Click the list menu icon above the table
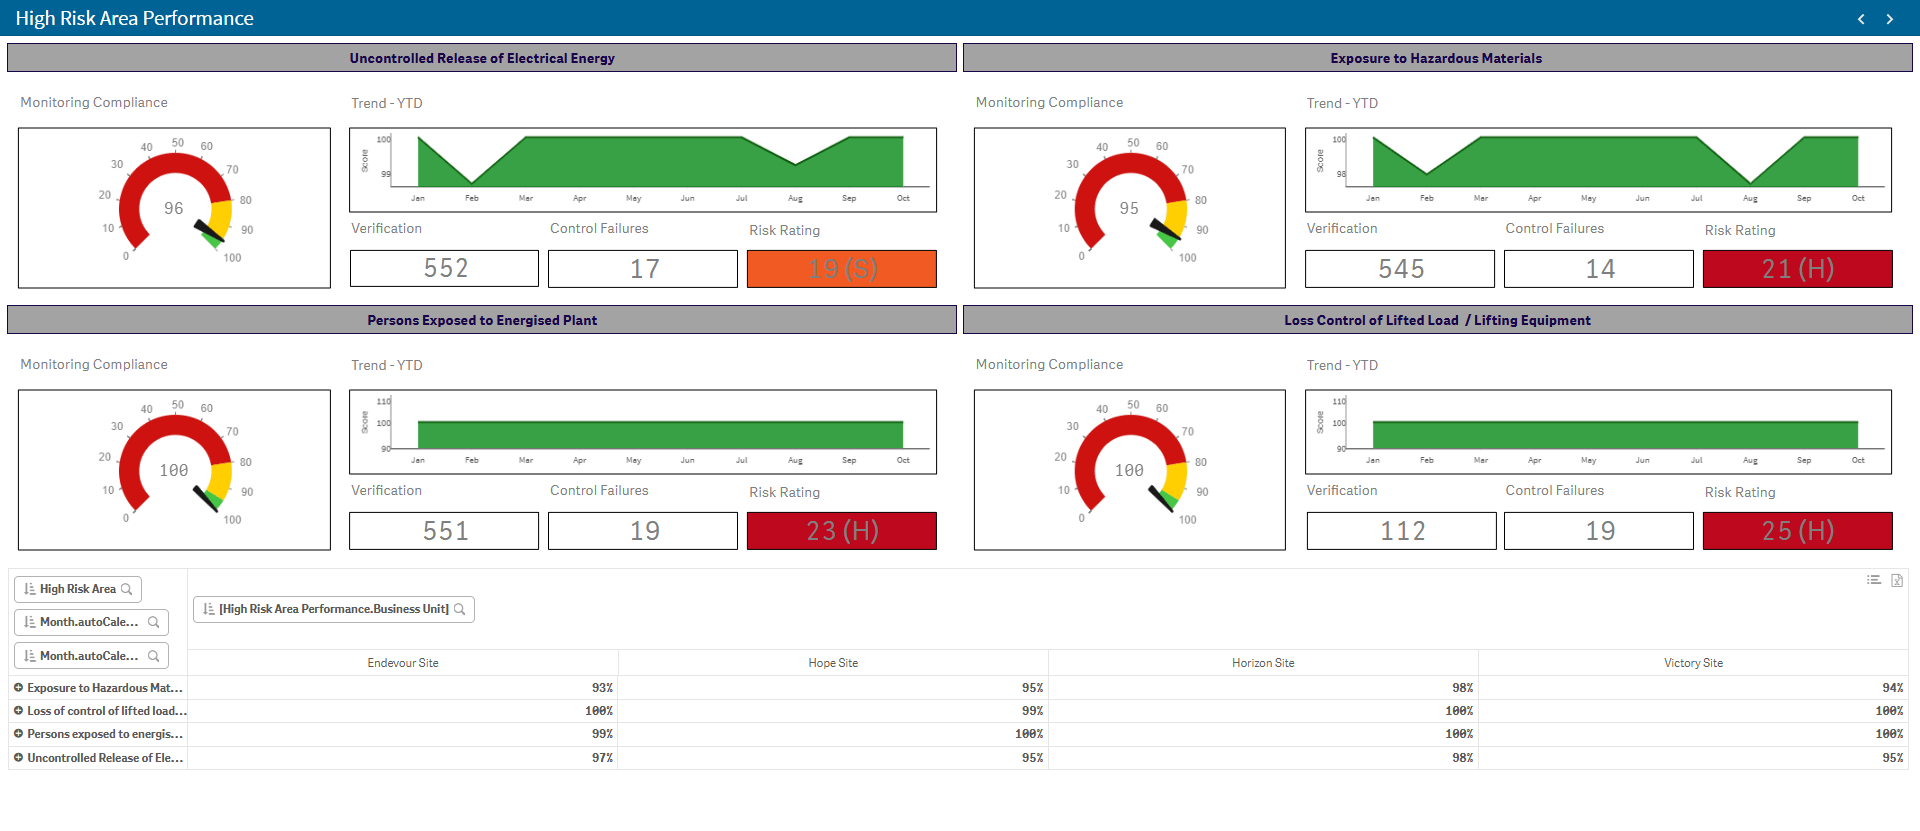This screenshot has height=831, width=1920. (1873, 581)
